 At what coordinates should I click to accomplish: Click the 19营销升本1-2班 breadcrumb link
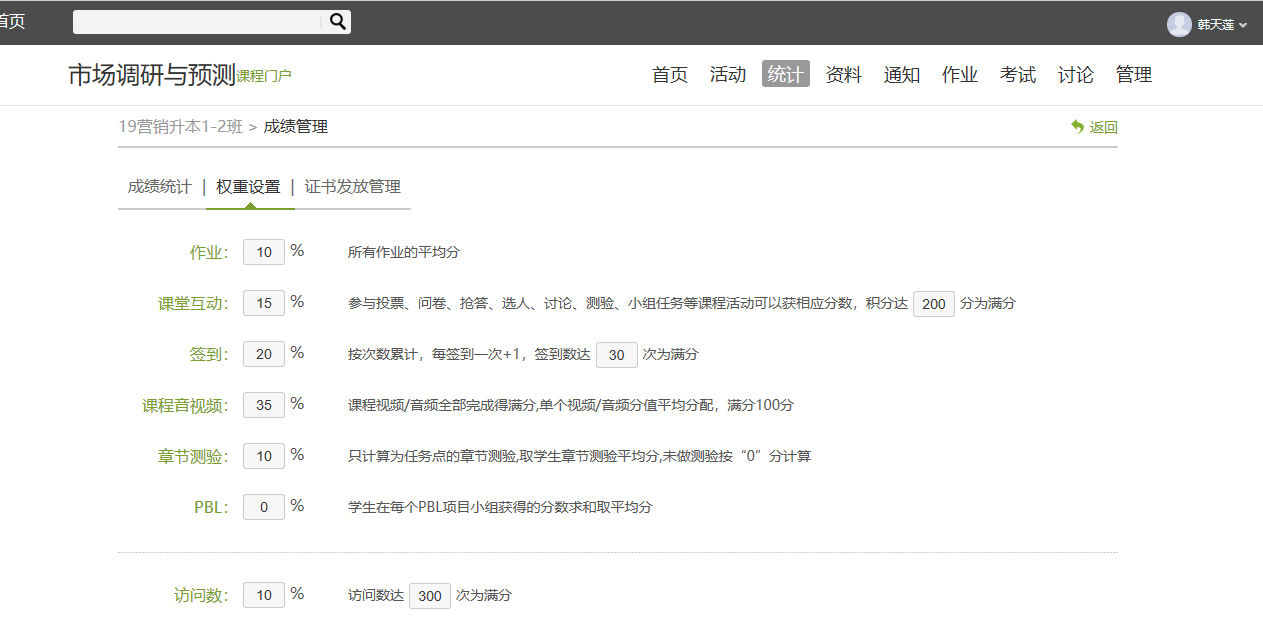pyautogui.click(x=180, y=127)
